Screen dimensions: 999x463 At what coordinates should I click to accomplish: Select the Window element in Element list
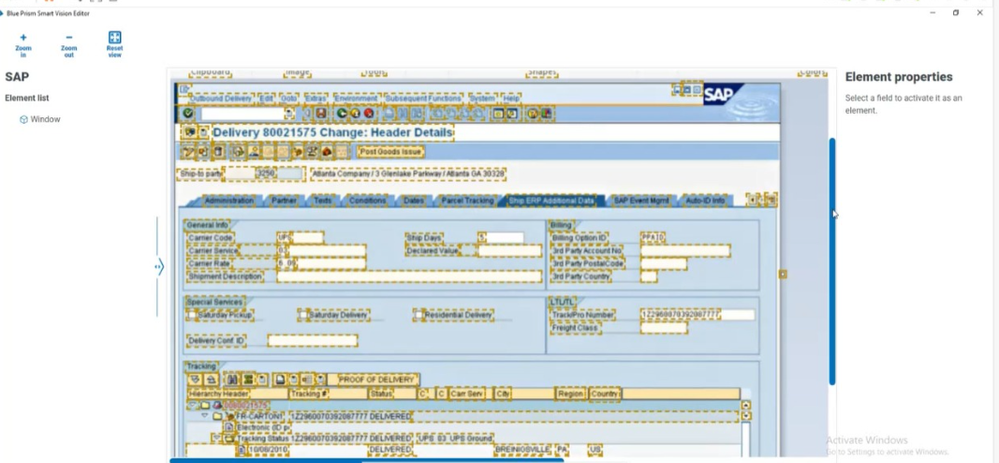point(40,119)
